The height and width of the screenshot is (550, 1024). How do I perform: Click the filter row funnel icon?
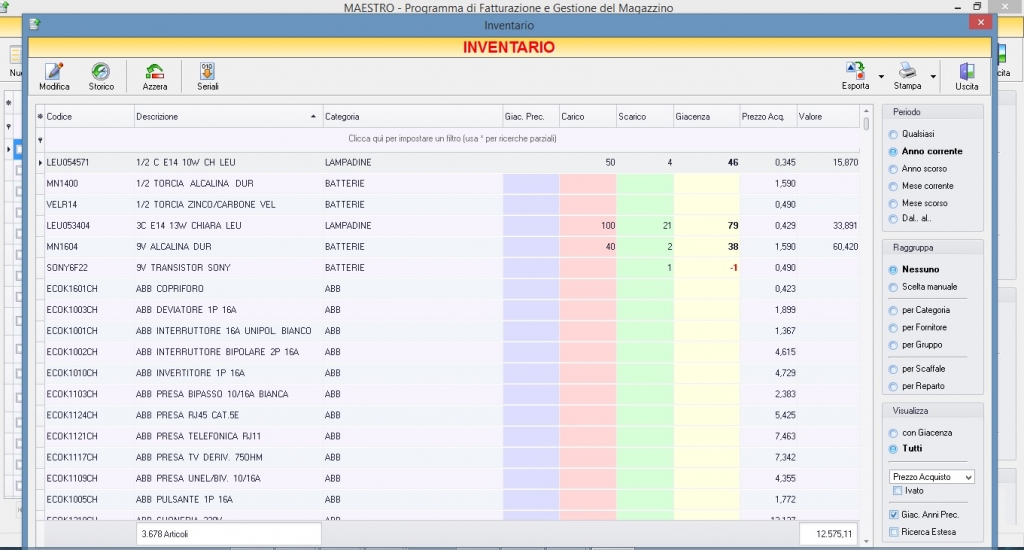tap(40, 140)
